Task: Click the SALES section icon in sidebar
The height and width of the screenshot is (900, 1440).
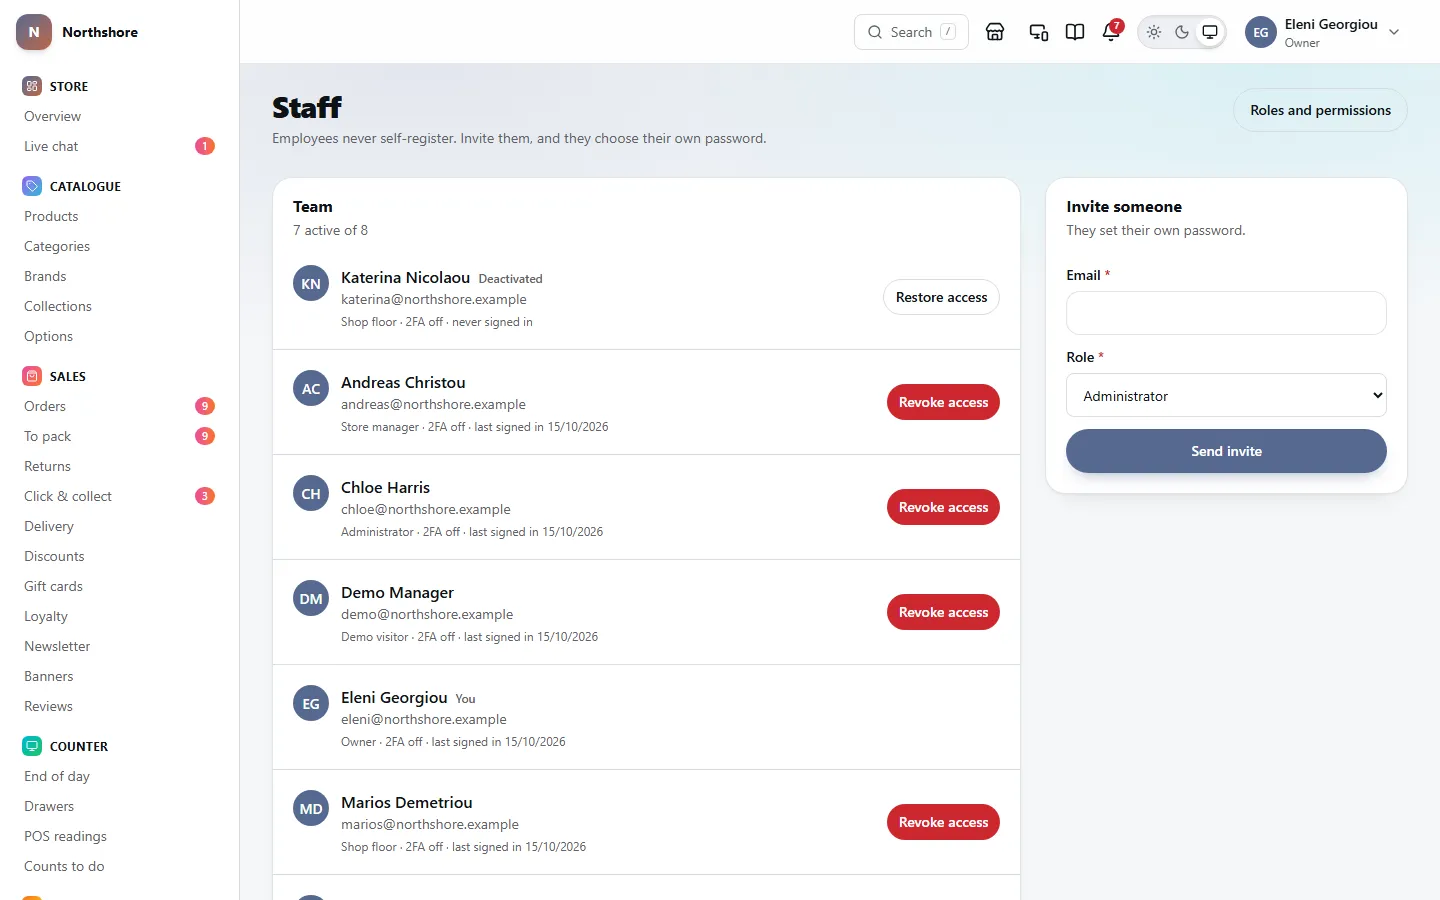Action: click(32, 376)
